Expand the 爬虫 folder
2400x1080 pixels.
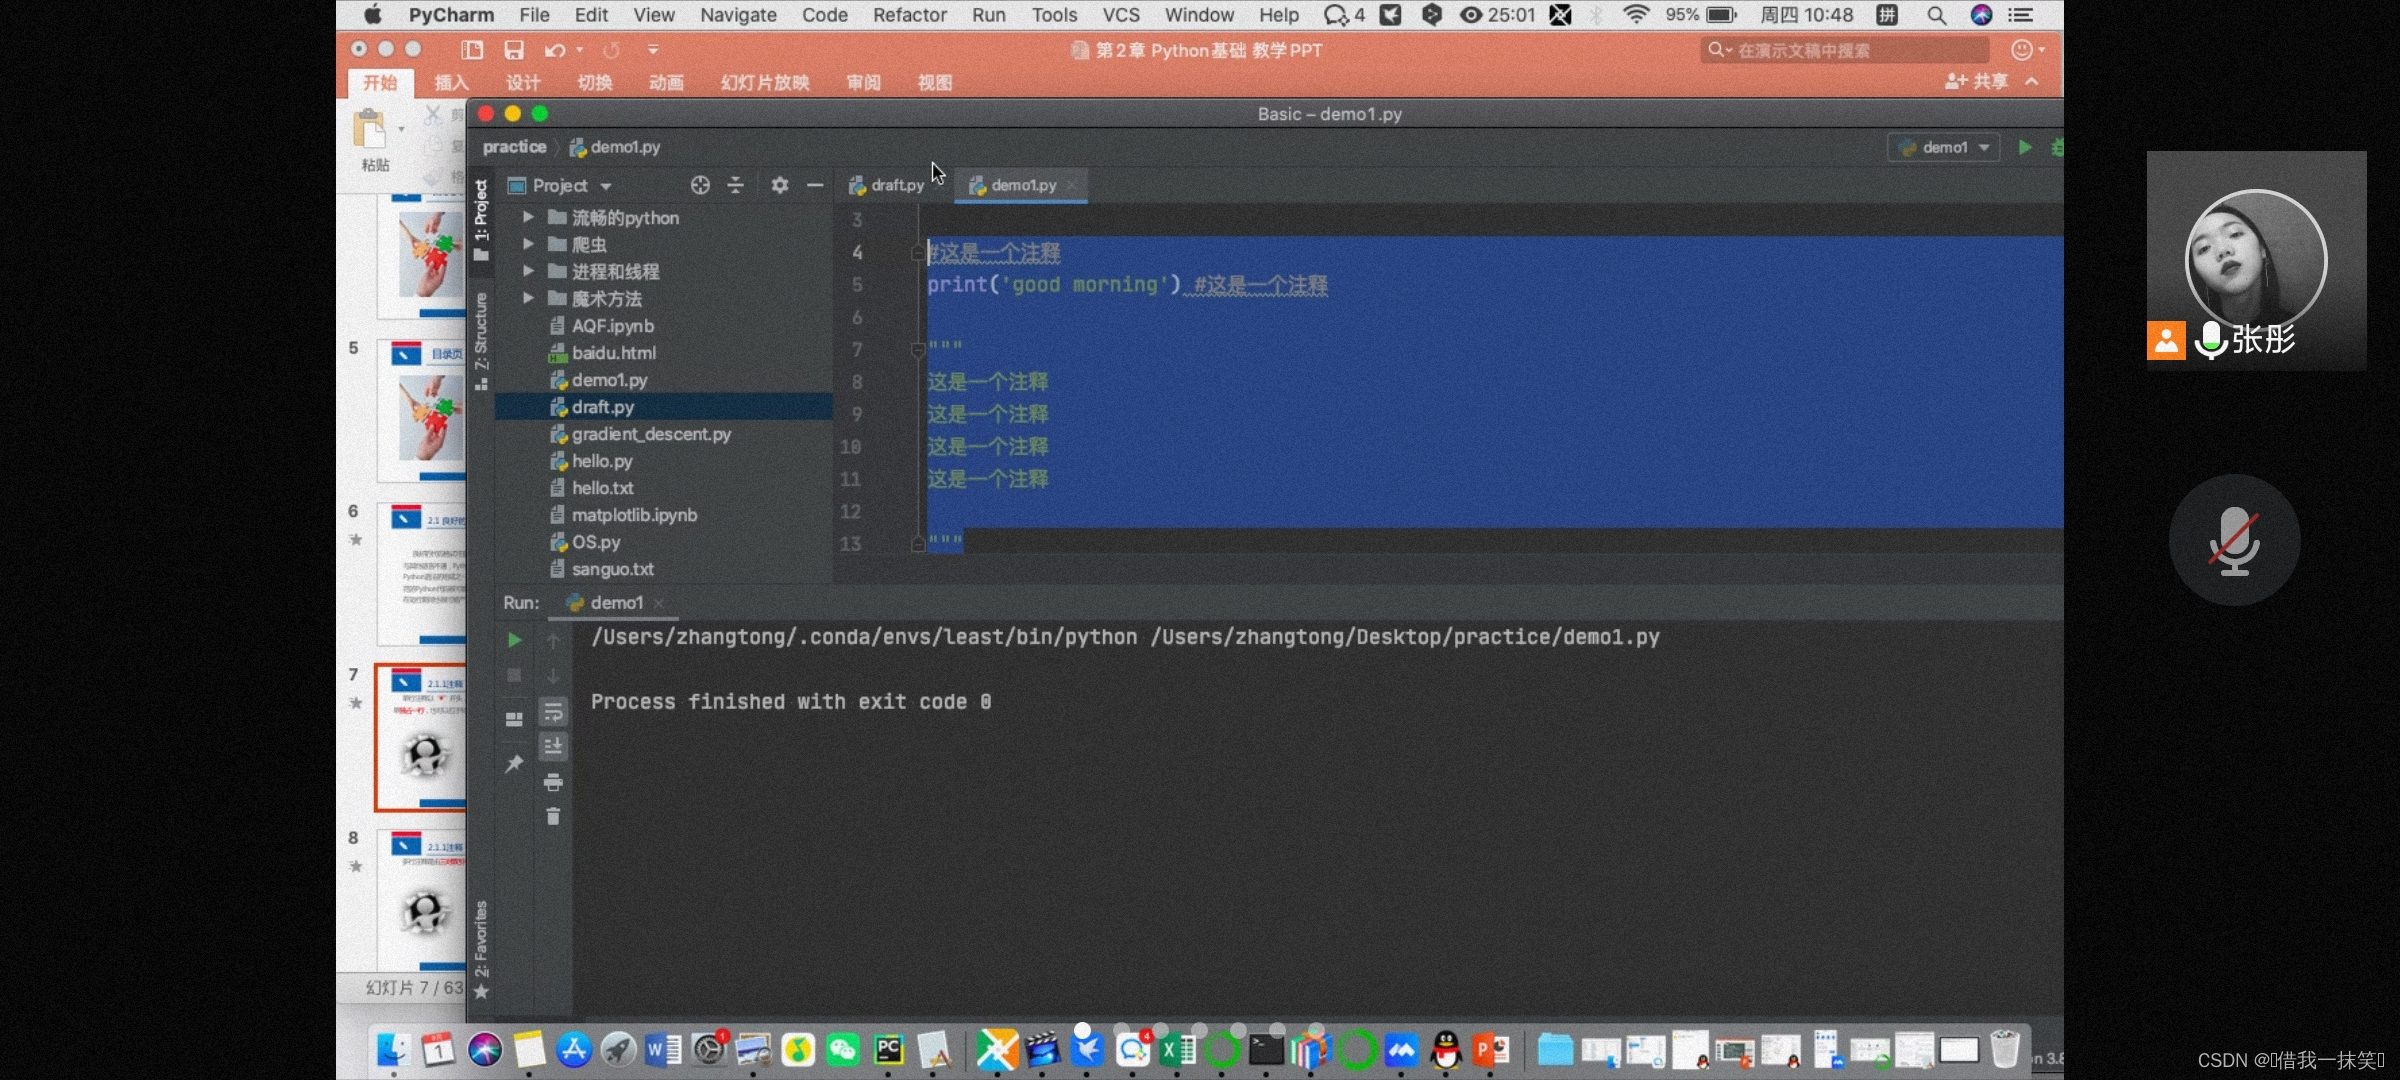coord(528,244)
